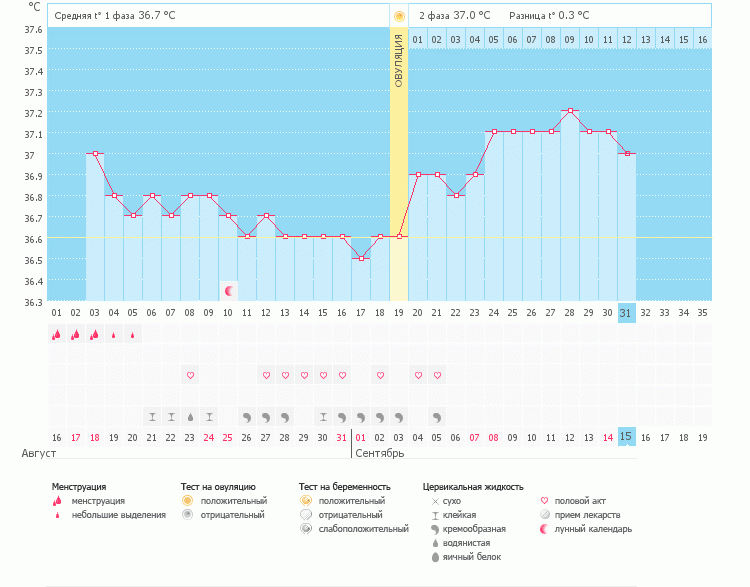Click the light discharge drop under cycle day 05
750x587 pixels.
pyautogui.click(x=133, y=335)
